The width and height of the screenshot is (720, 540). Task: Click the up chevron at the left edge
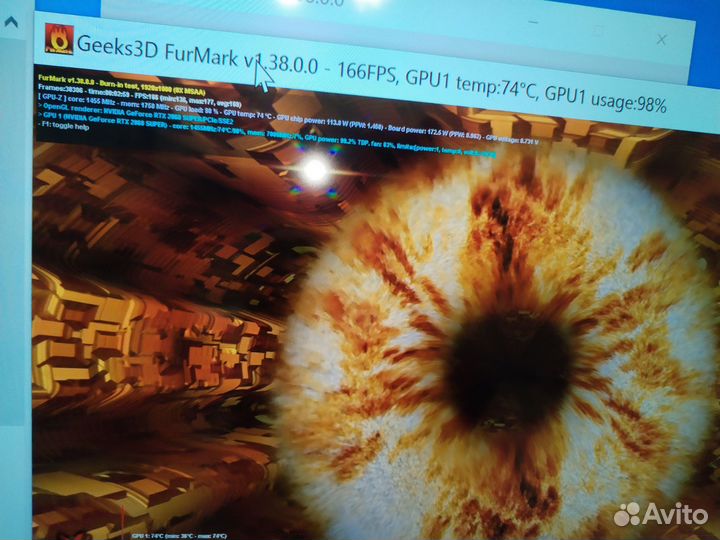pyautogui.click(x=11, y=22)
